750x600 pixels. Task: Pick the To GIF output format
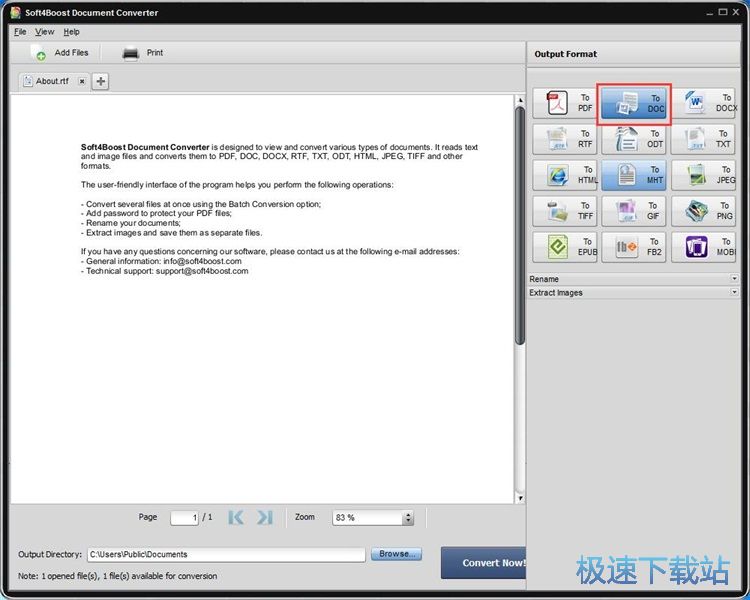(x=634, y=211)
